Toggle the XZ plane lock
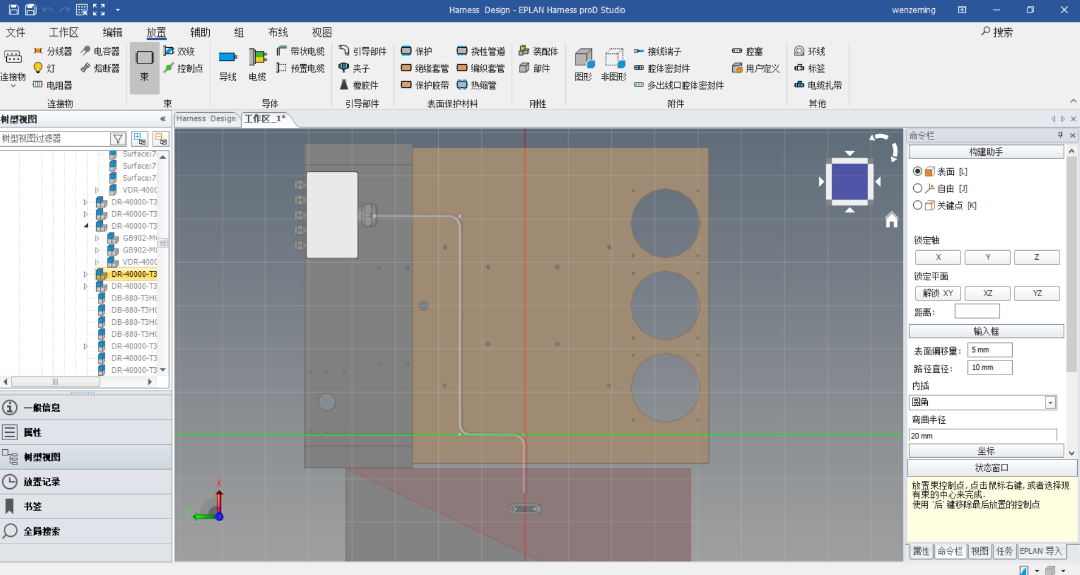This screenshot has height=575, width=1080. tap(988, 293)
